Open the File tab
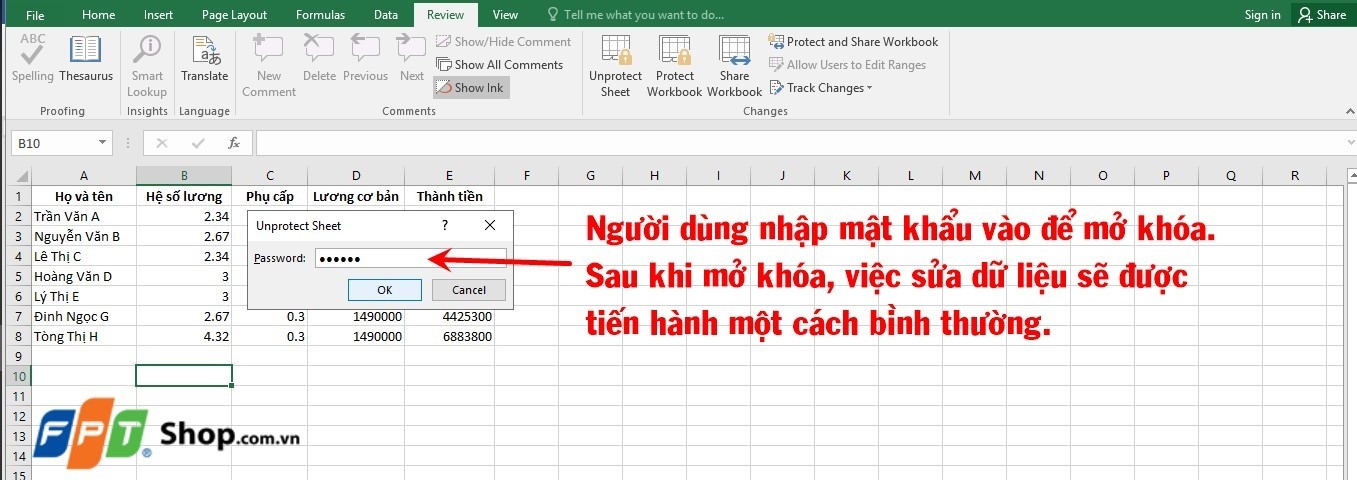1357x480 pixels. click(x=35, y=15)
